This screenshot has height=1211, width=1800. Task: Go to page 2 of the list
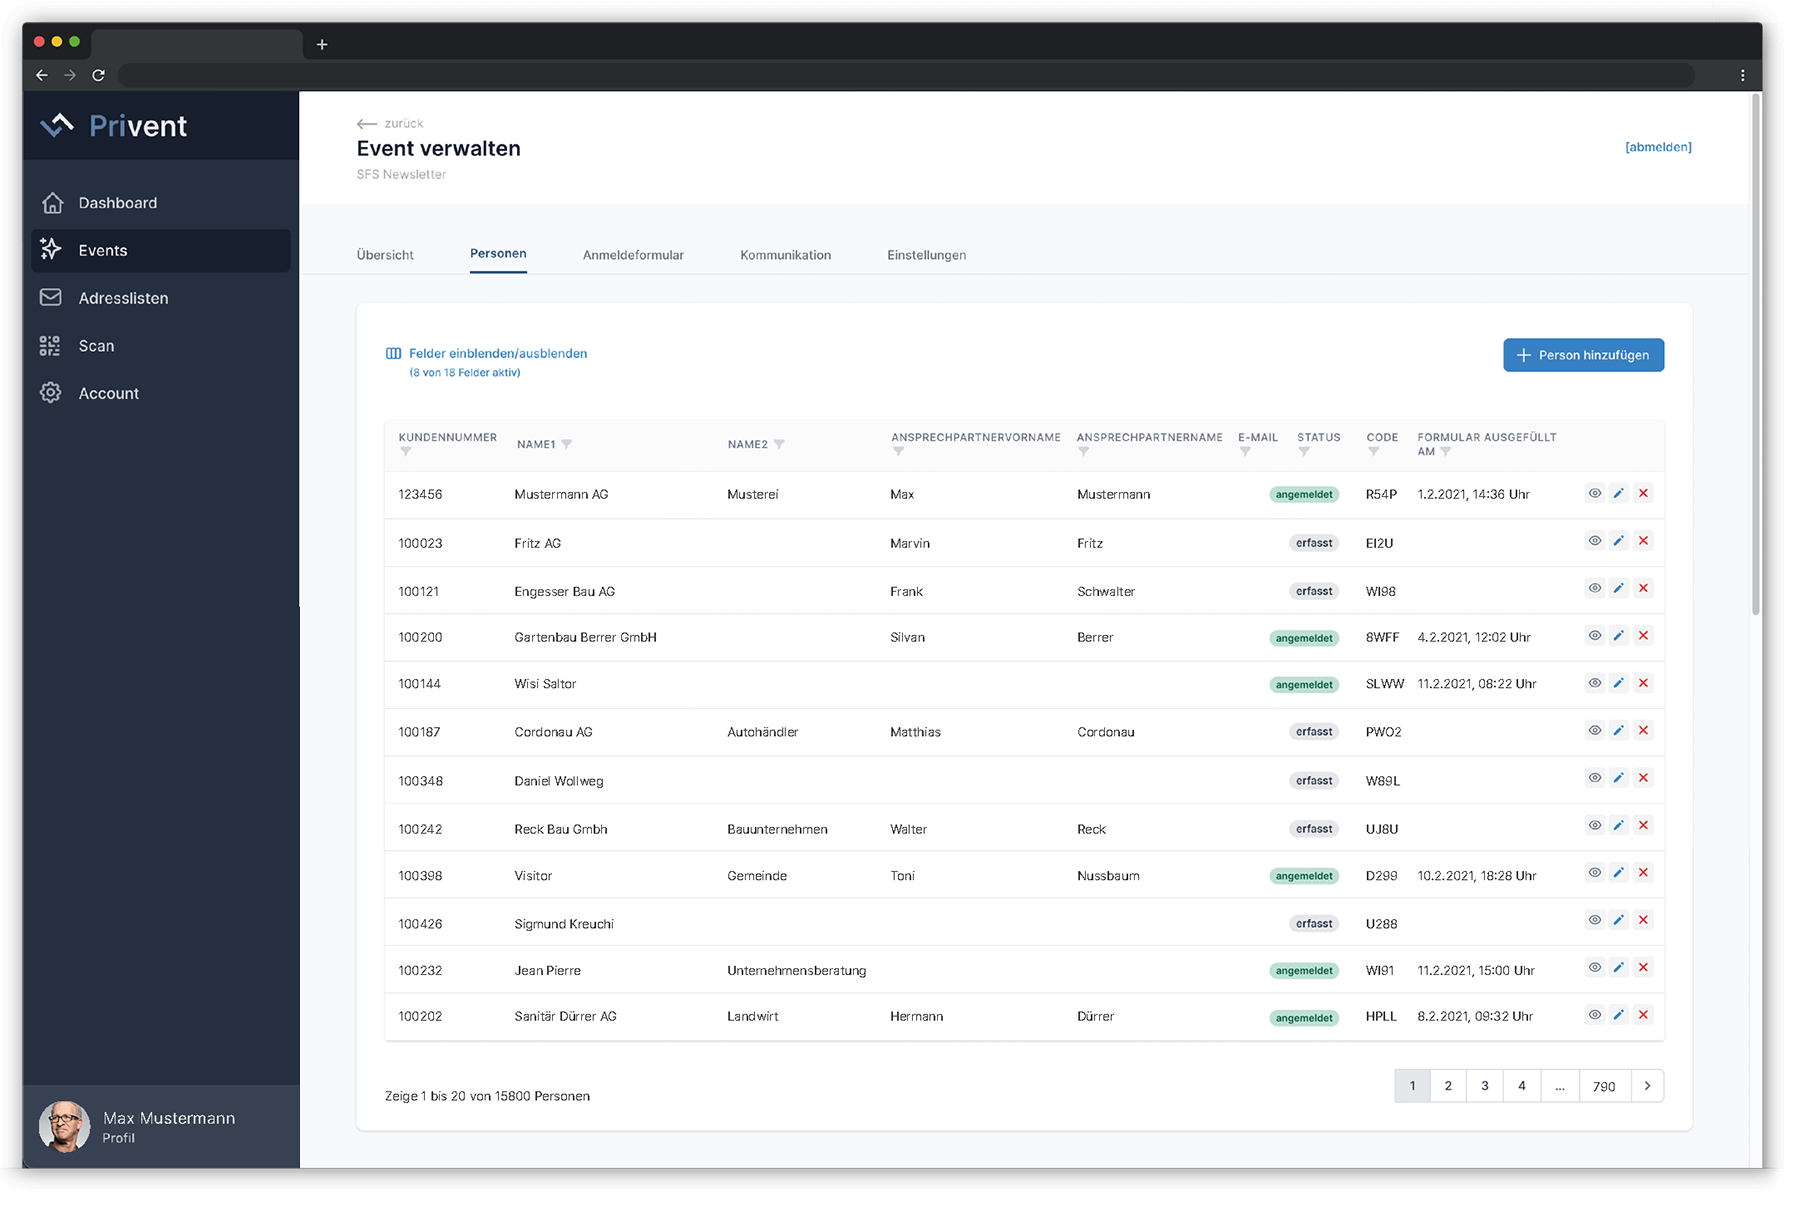(1448, 1086)
